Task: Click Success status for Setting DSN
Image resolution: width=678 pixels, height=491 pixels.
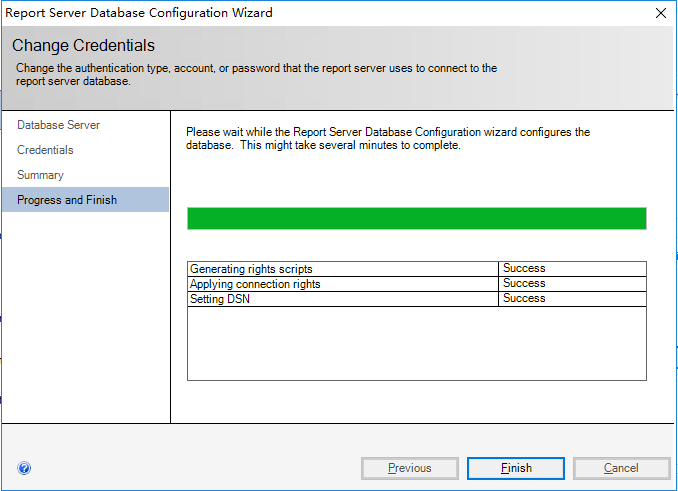Action: (524, 298)
